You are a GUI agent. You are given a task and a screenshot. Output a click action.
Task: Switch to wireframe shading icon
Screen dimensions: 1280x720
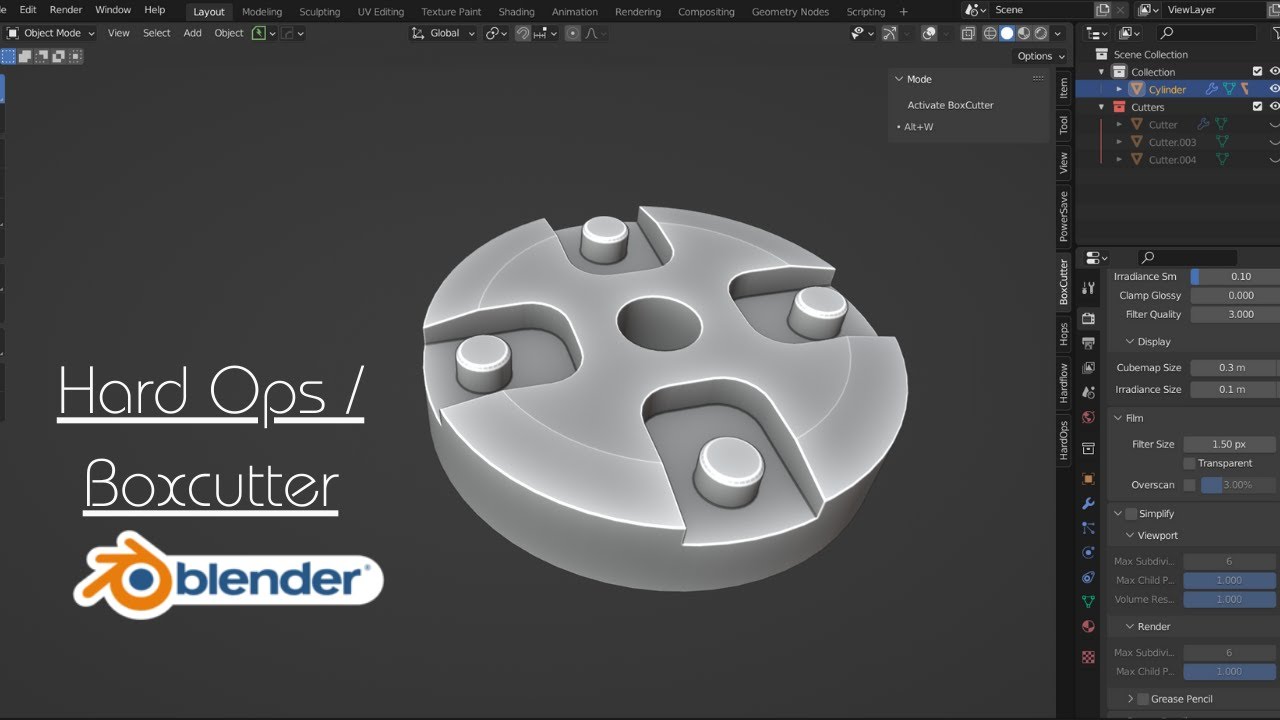[990, 33]
